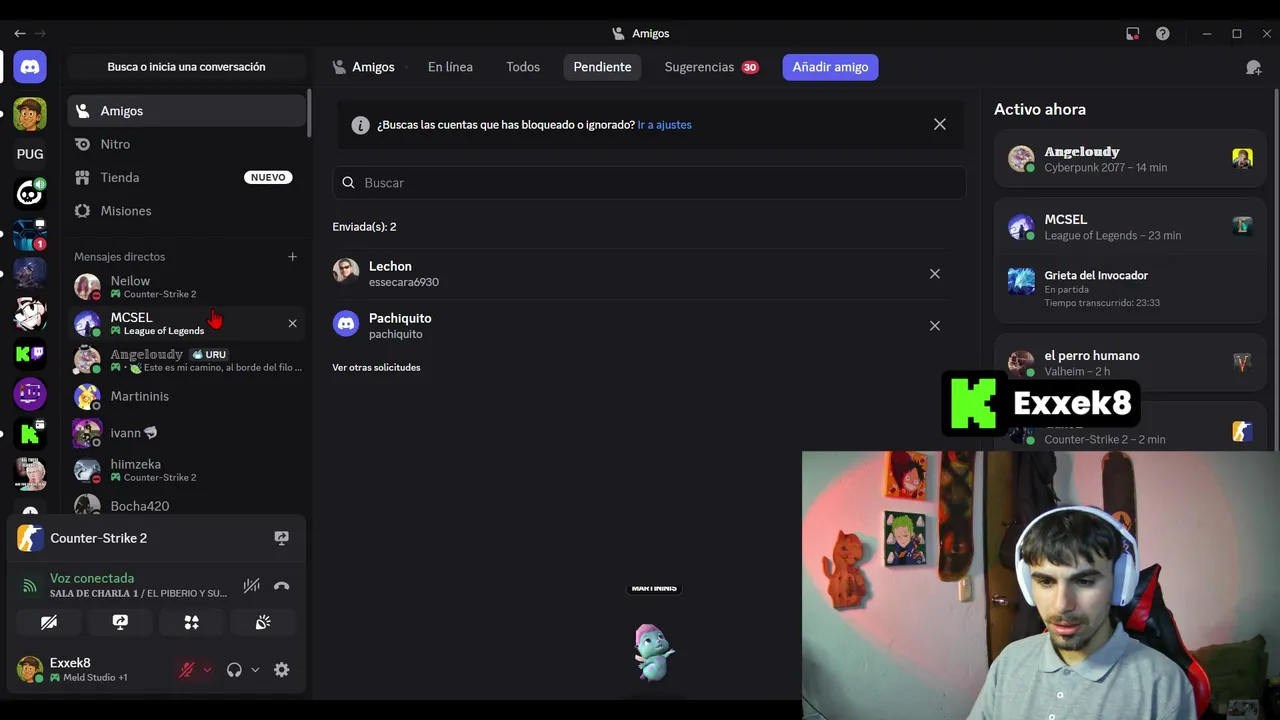Start an activity with the shapes icon
Viewport: 1280px width, 720px height.
click(191, 622)
